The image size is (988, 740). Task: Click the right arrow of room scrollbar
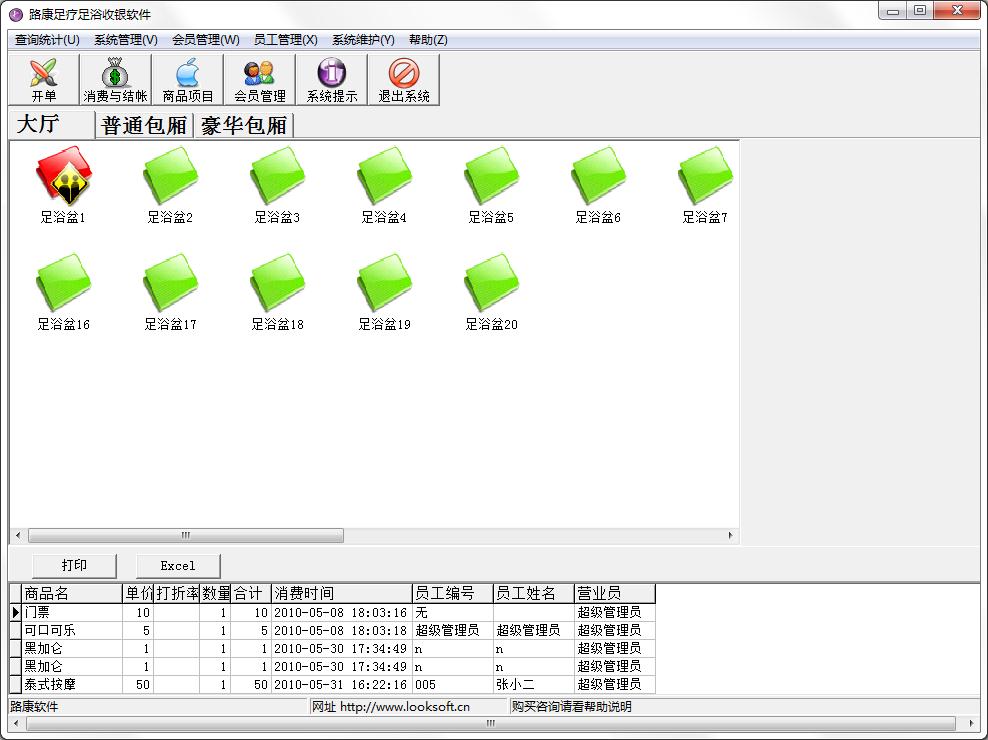pyautogui.click(x=730, y=536)
